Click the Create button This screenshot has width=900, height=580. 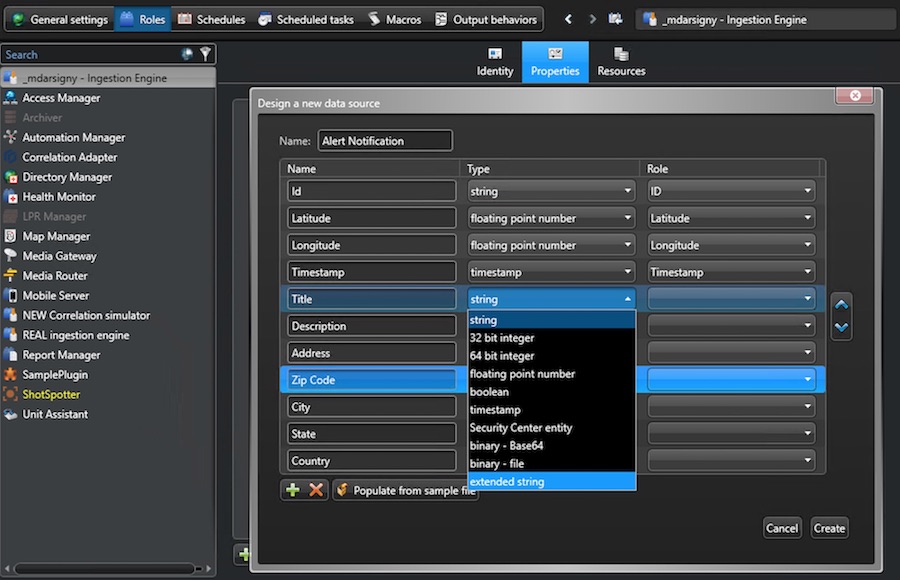point(829,528)
